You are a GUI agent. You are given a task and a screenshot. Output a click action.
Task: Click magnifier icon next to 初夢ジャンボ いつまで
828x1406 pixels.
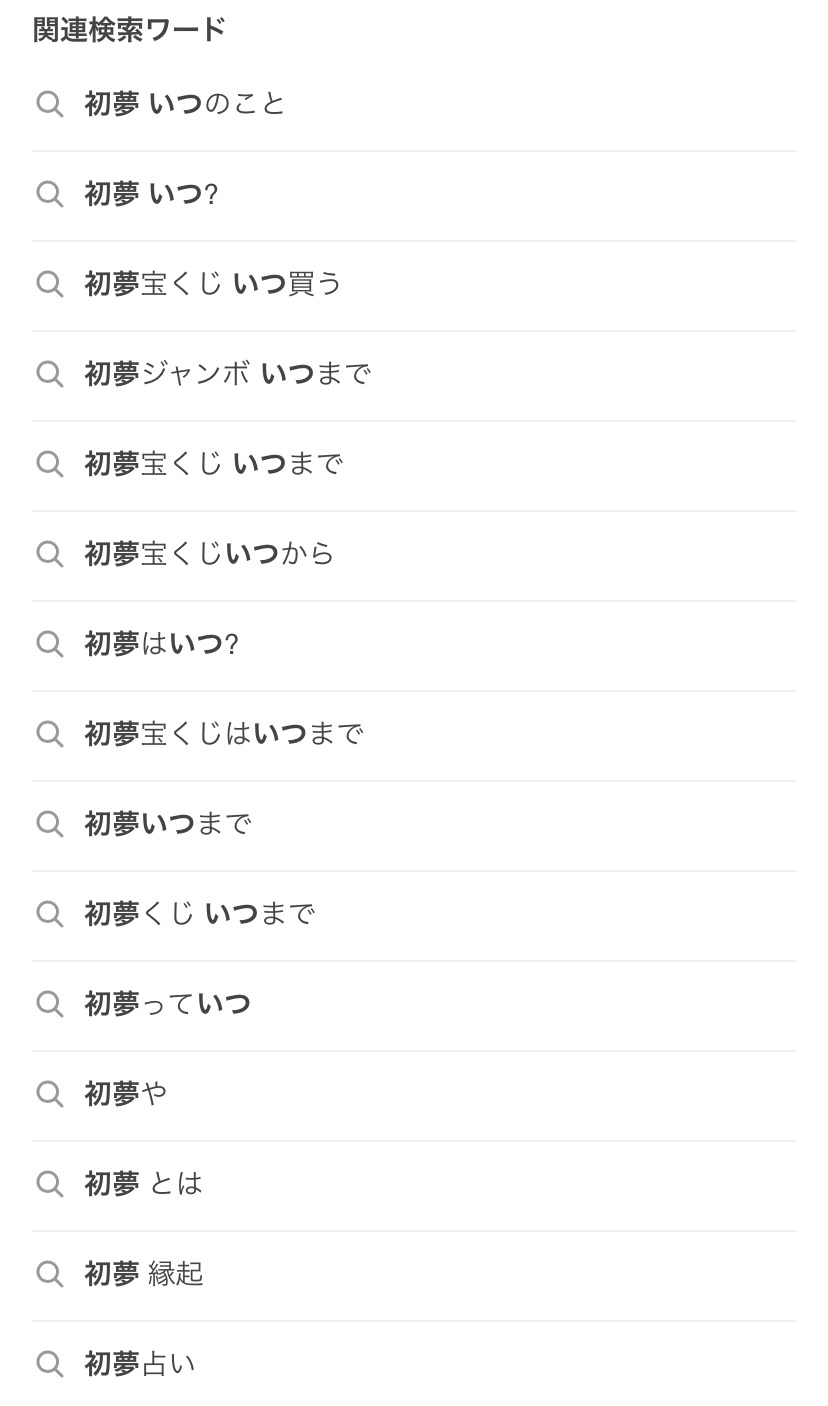pos(50,374)
